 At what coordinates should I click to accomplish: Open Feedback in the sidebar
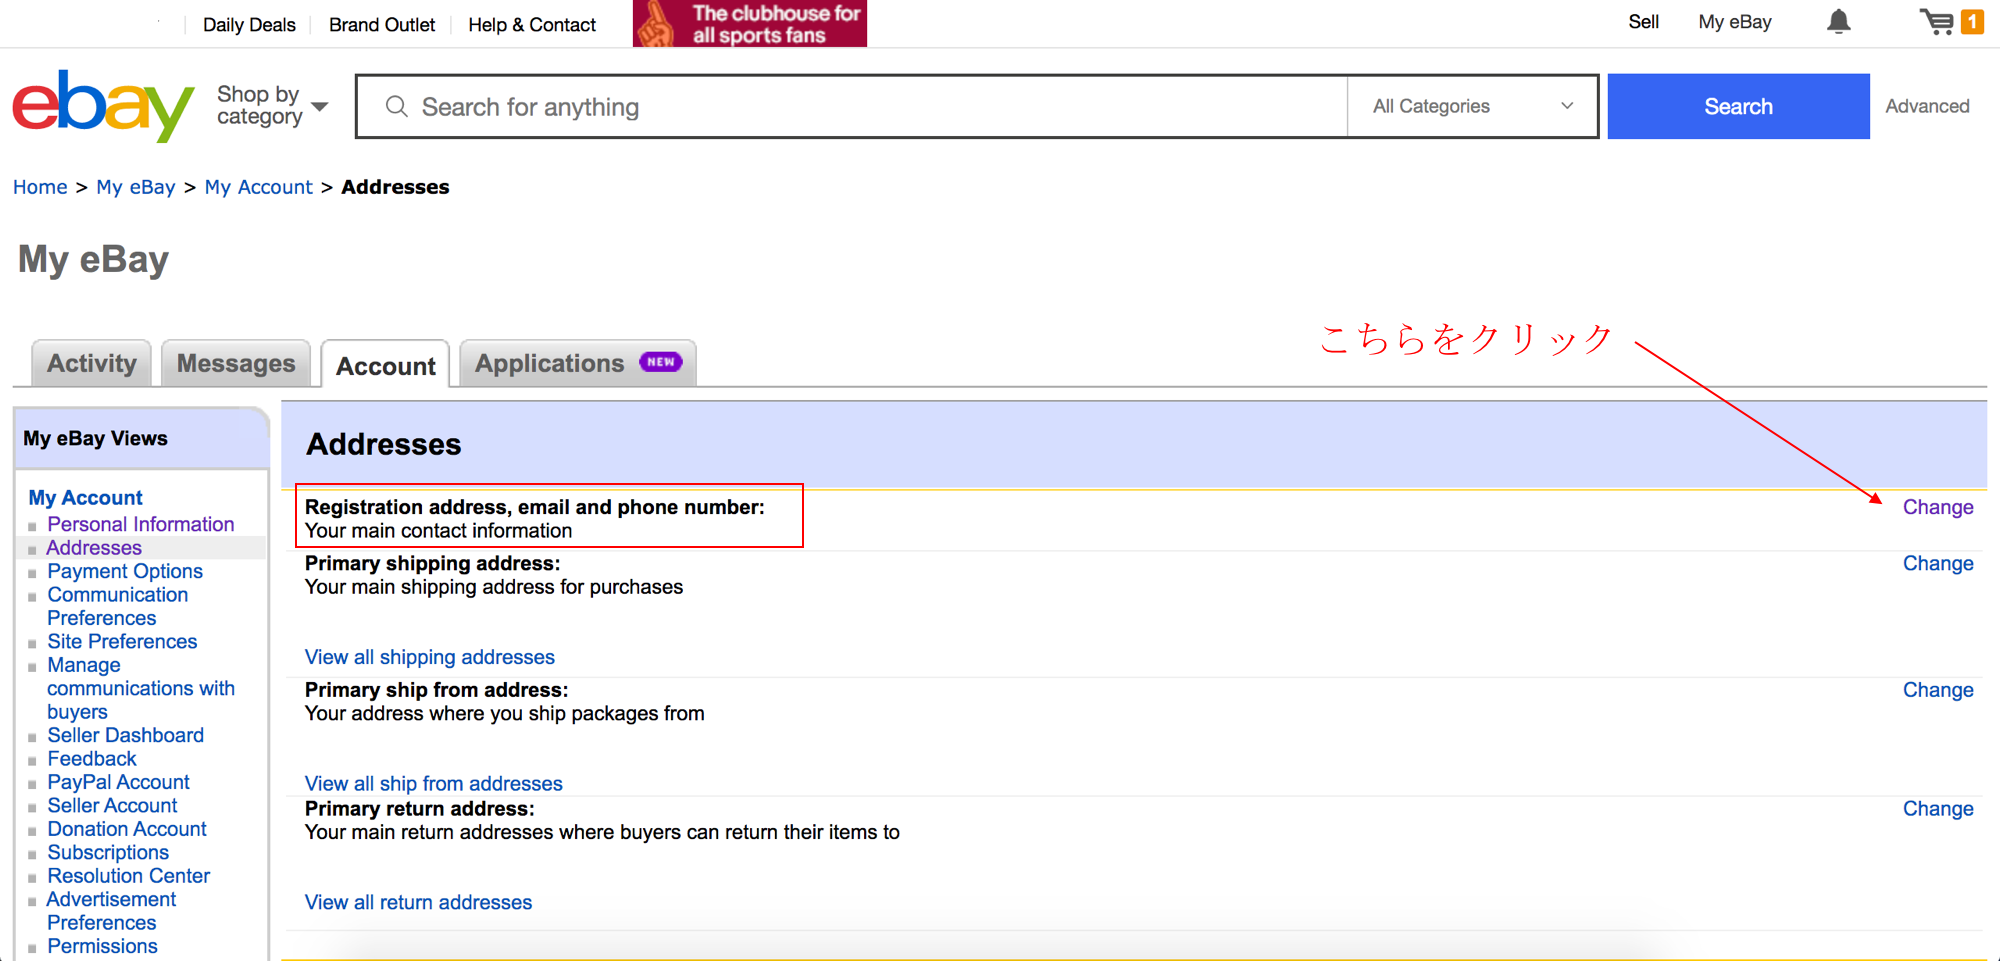[x=92, y=759]
